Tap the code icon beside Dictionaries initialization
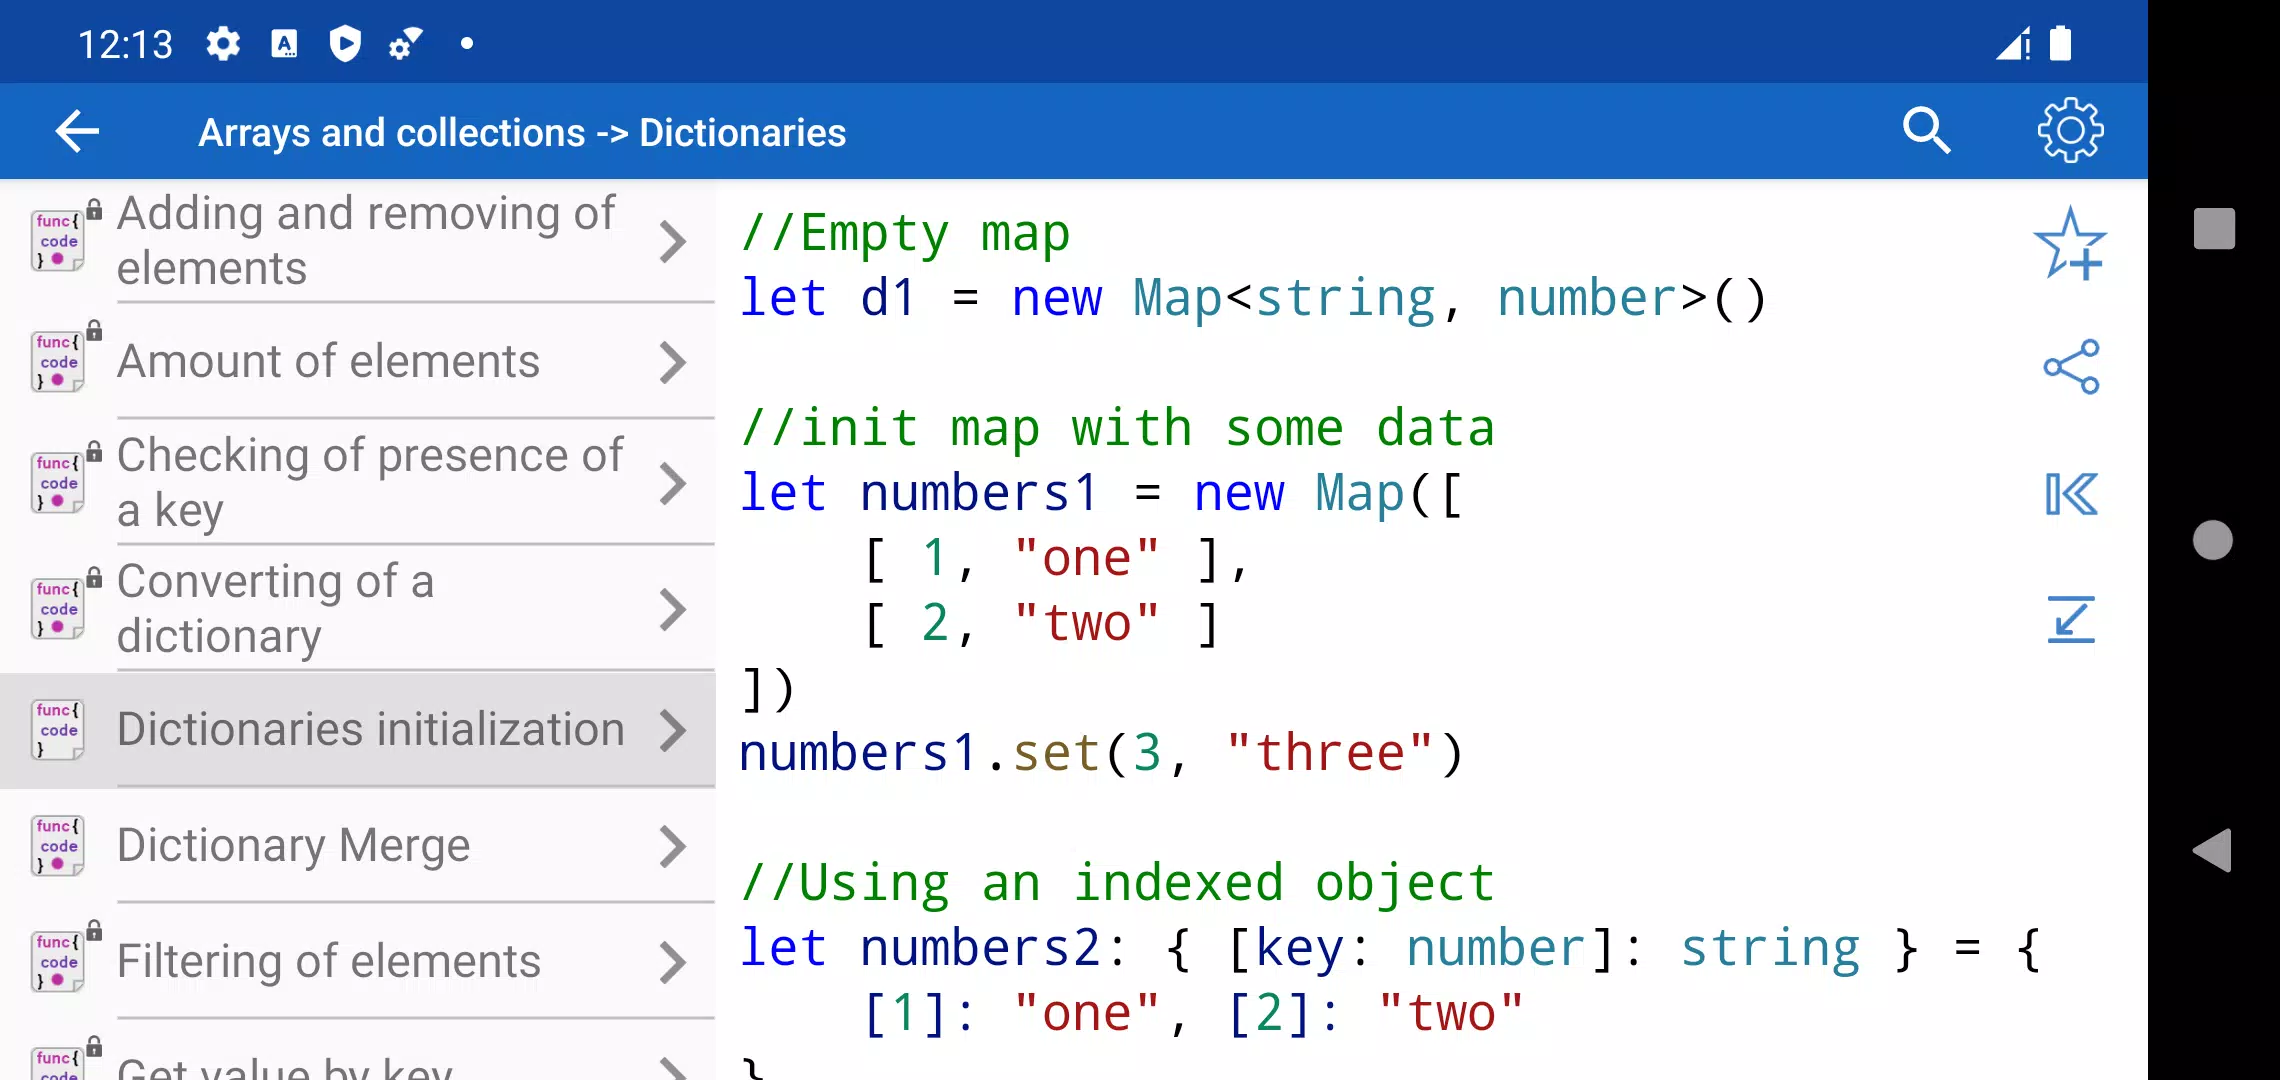 (x=58, y=730)
